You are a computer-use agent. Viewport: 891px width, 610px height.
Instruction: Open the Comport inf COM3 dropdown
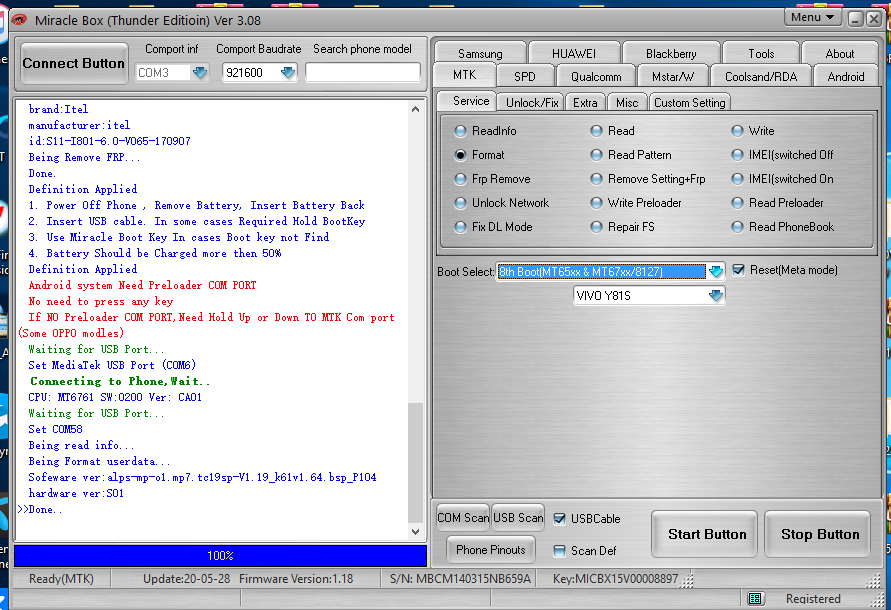[x=199, y=73]
